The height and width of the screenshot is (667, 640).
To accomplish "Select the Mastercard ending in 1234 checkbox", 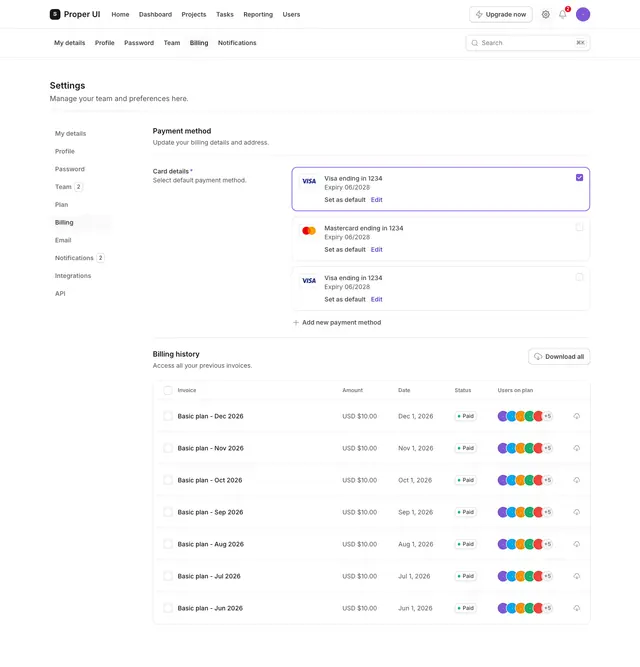I will [579, 227].
